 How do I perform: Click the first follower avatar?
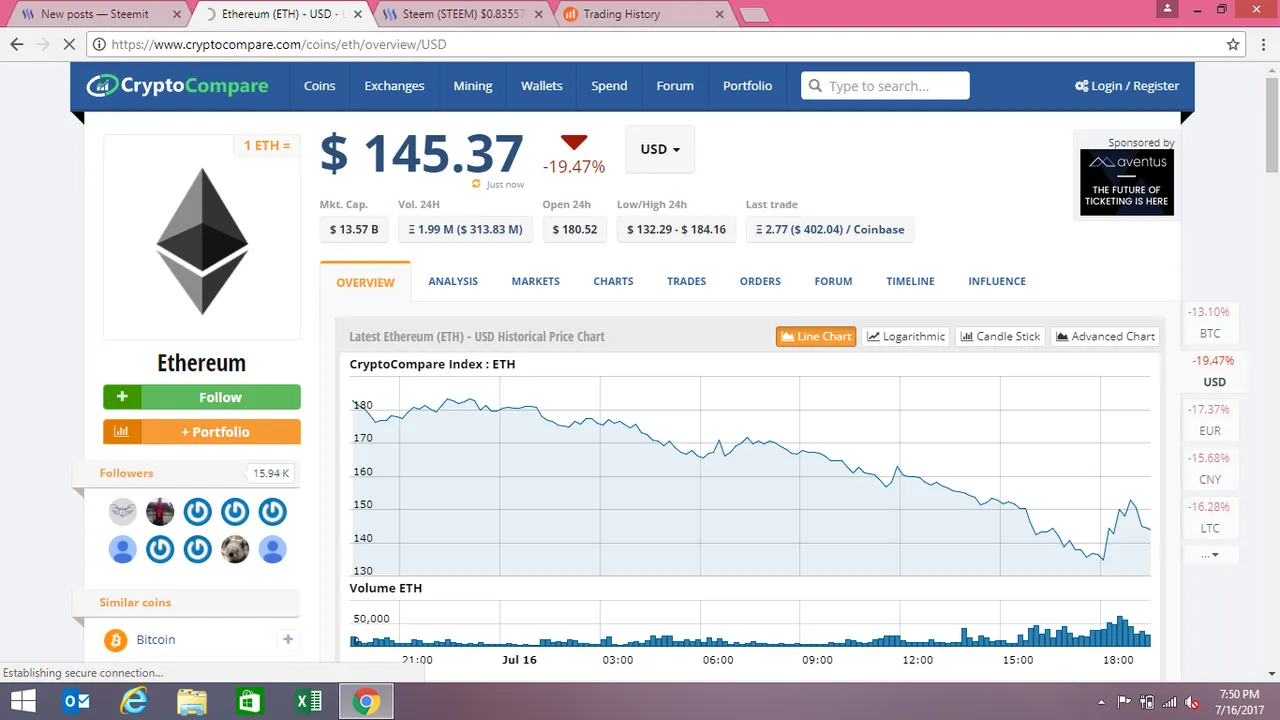point(122,512)
